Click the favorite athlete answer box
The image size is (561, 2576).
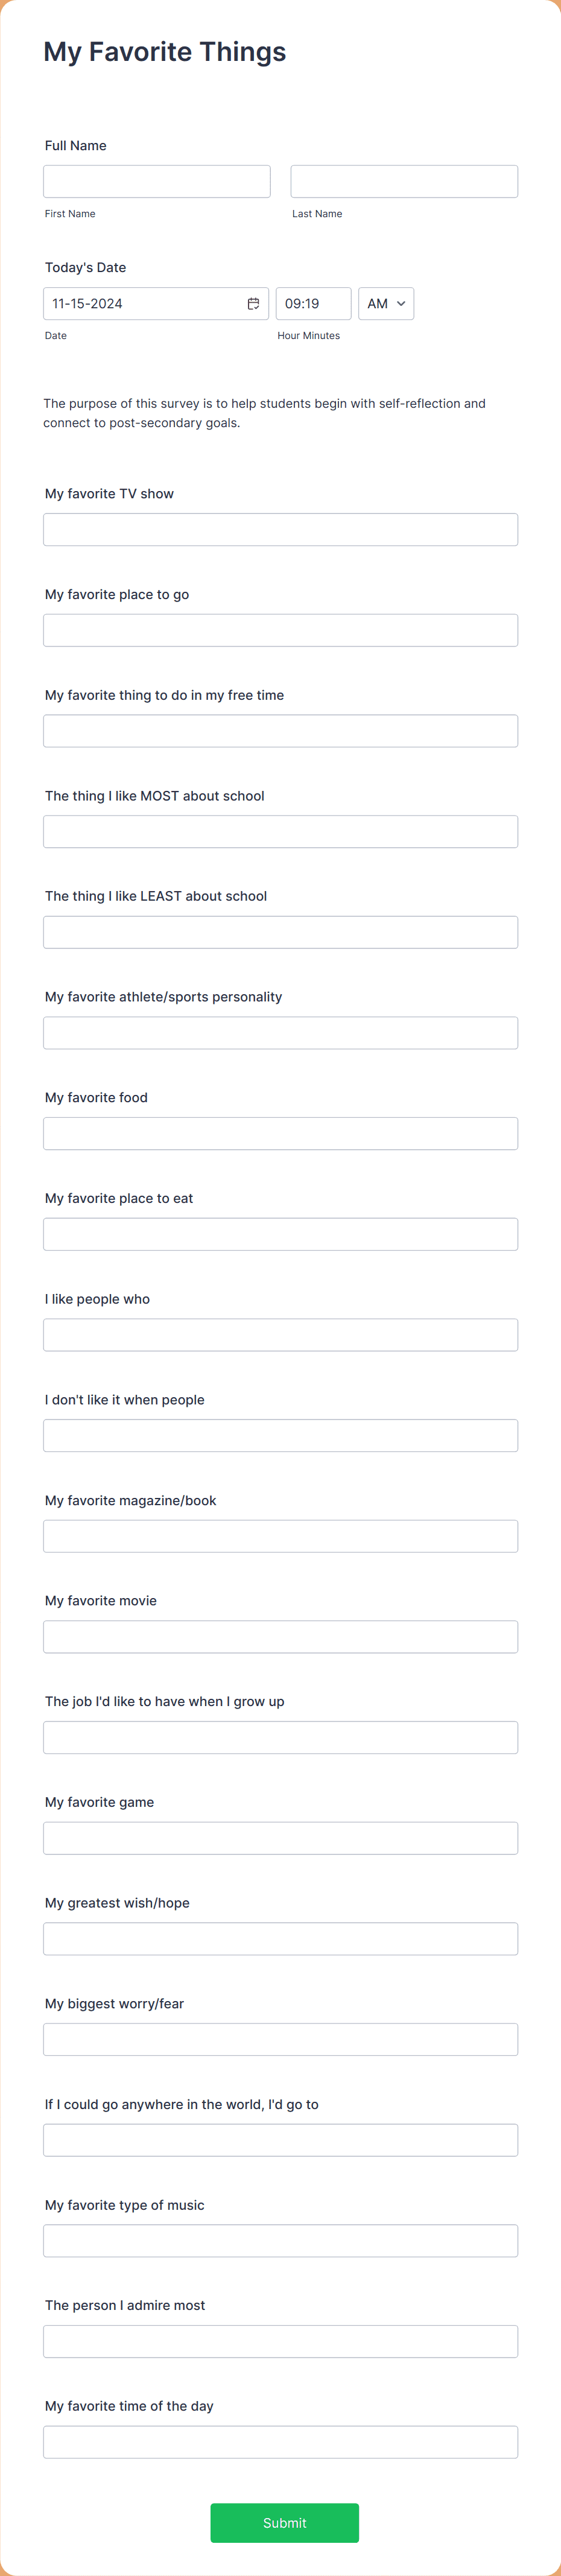280,1033
